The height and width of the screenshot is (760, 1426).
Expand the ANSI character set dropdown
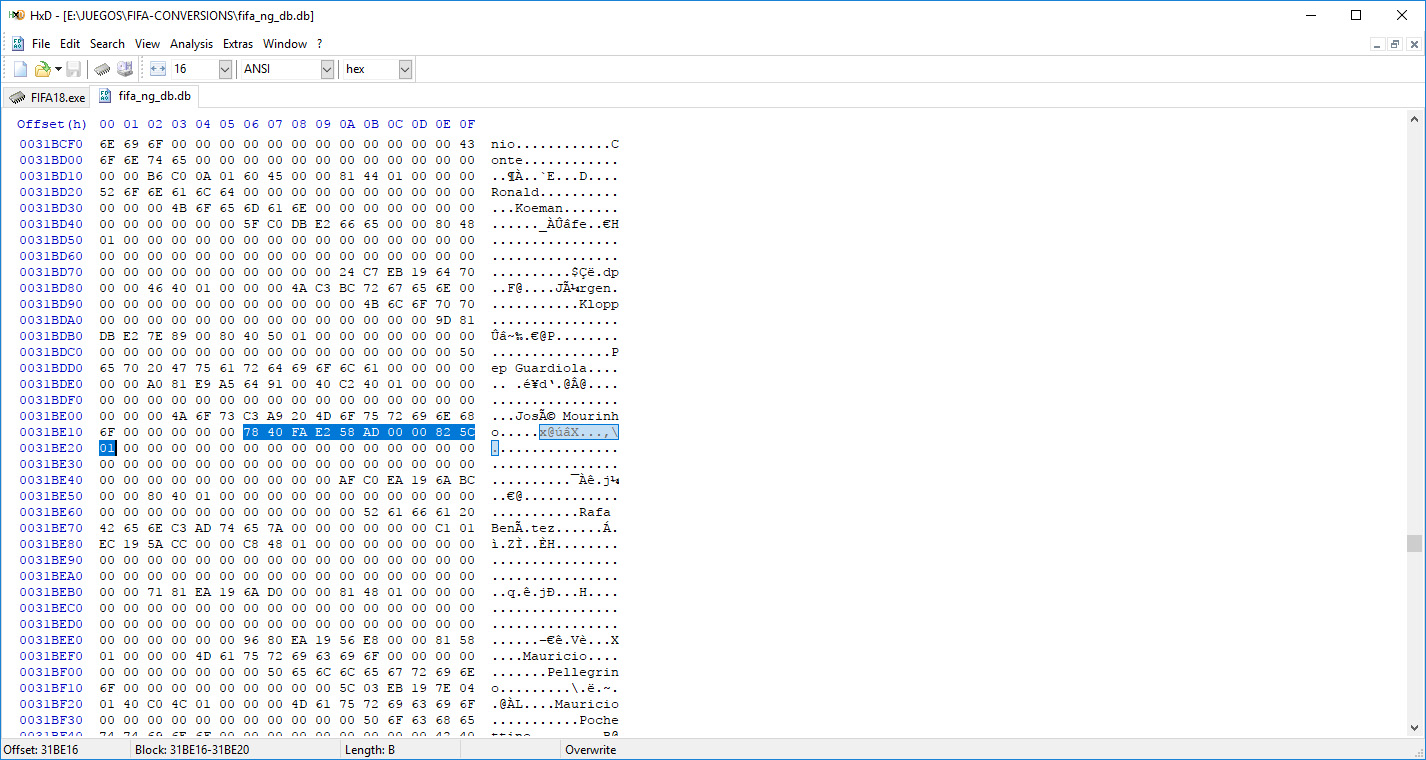point(327,69)
